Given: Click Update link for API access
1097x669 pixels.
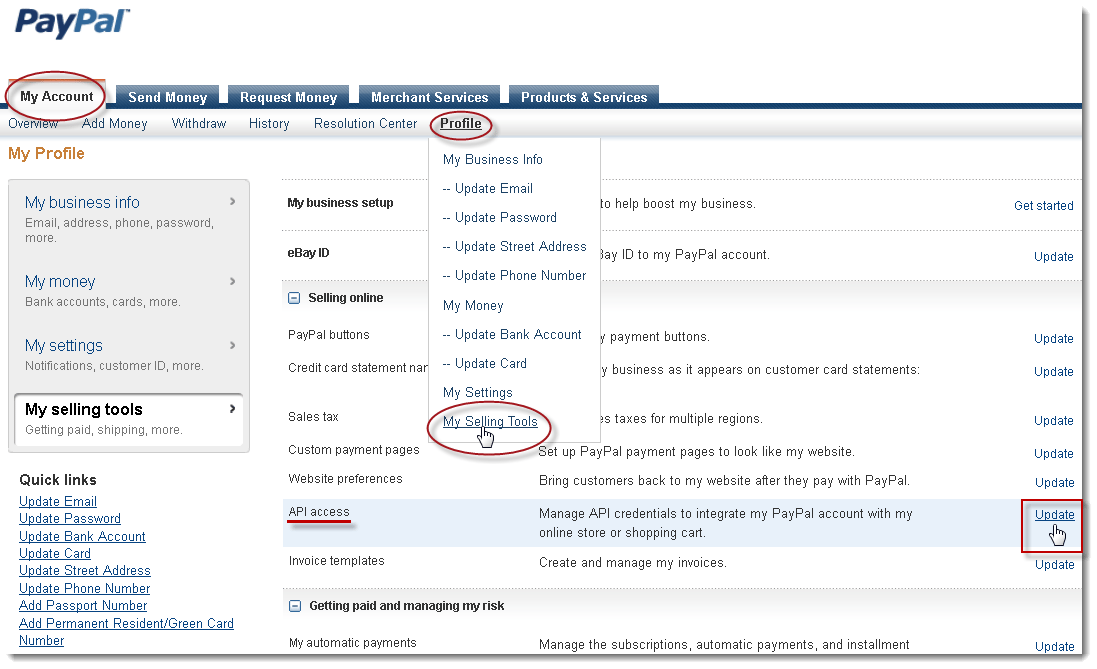Looking at the screenshot, I should pos(1054,515).
